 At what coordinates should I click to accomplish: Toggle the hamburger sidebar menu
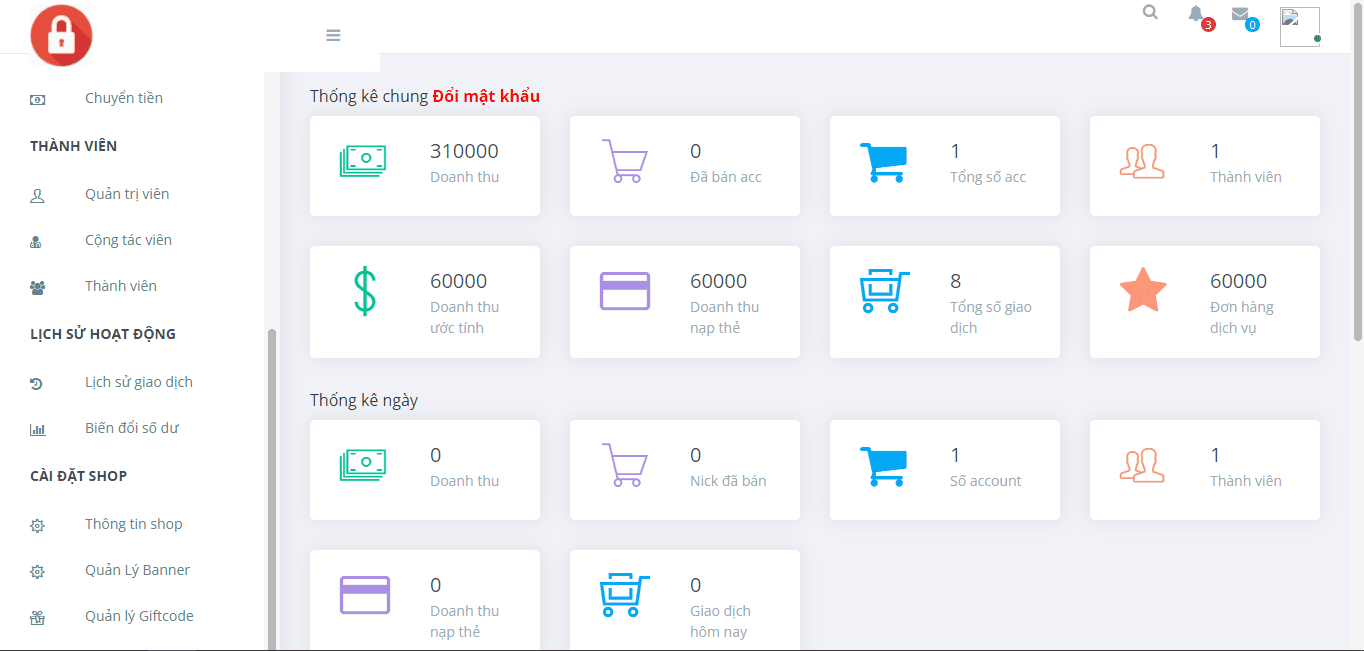point(333,35)
